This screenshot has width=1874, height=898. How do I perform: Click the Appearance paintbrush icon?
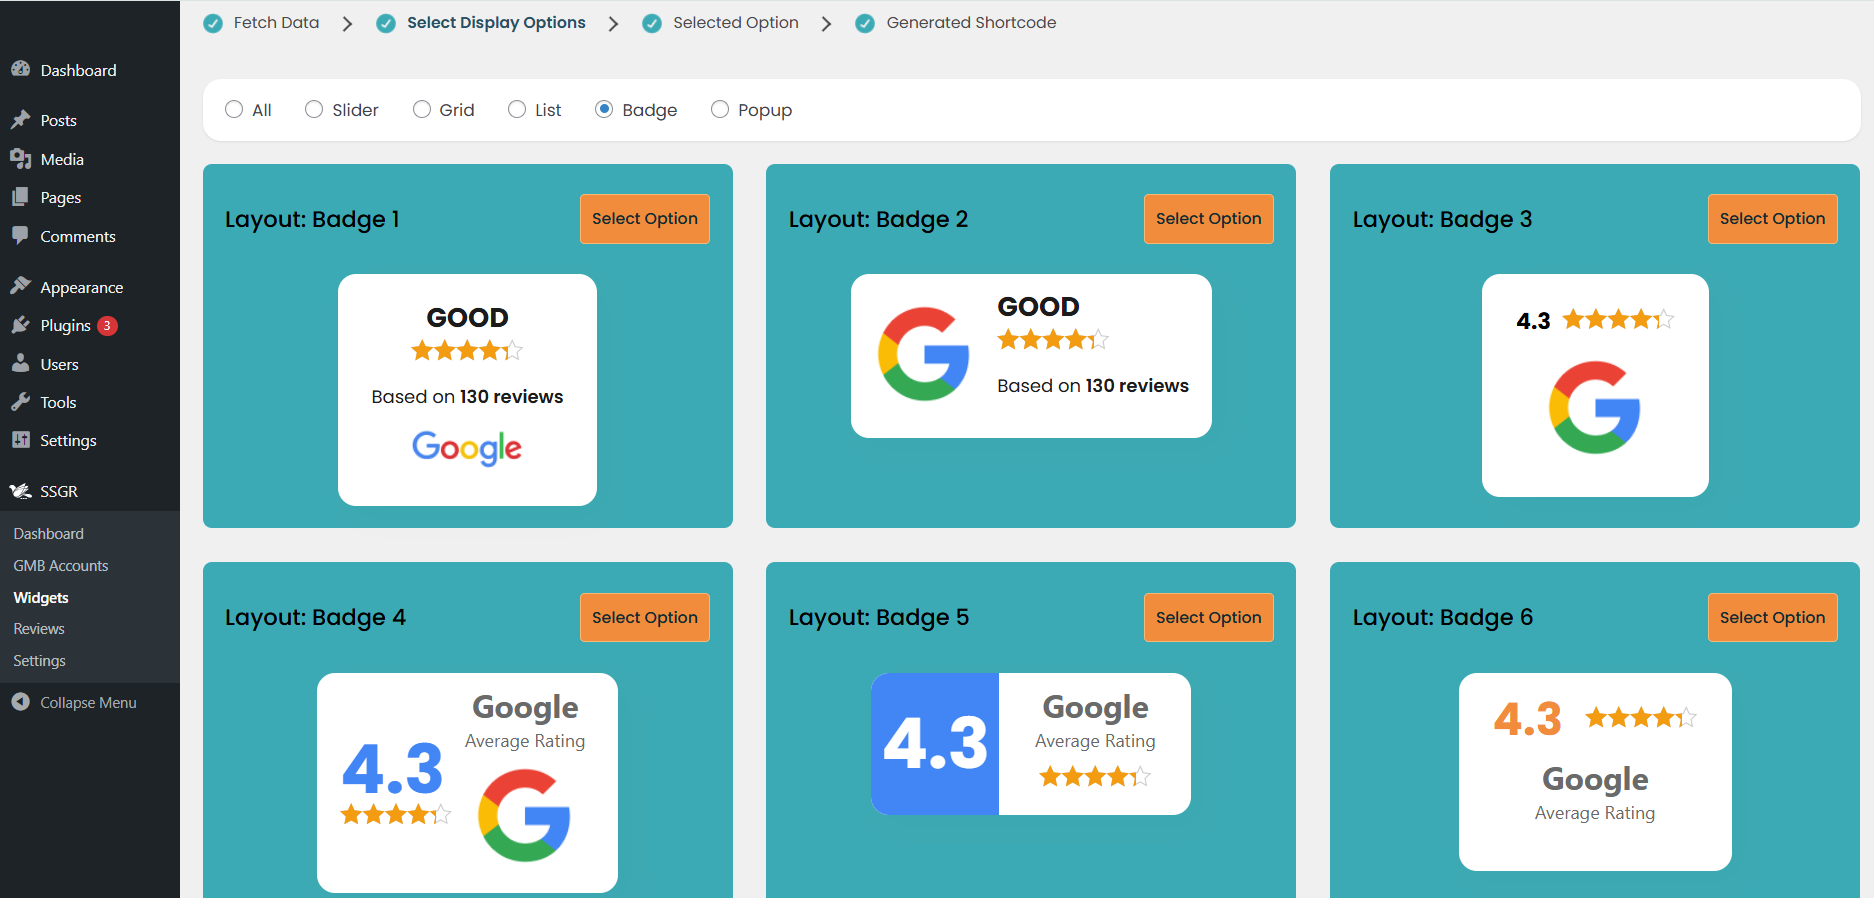(x=20, y=286)
